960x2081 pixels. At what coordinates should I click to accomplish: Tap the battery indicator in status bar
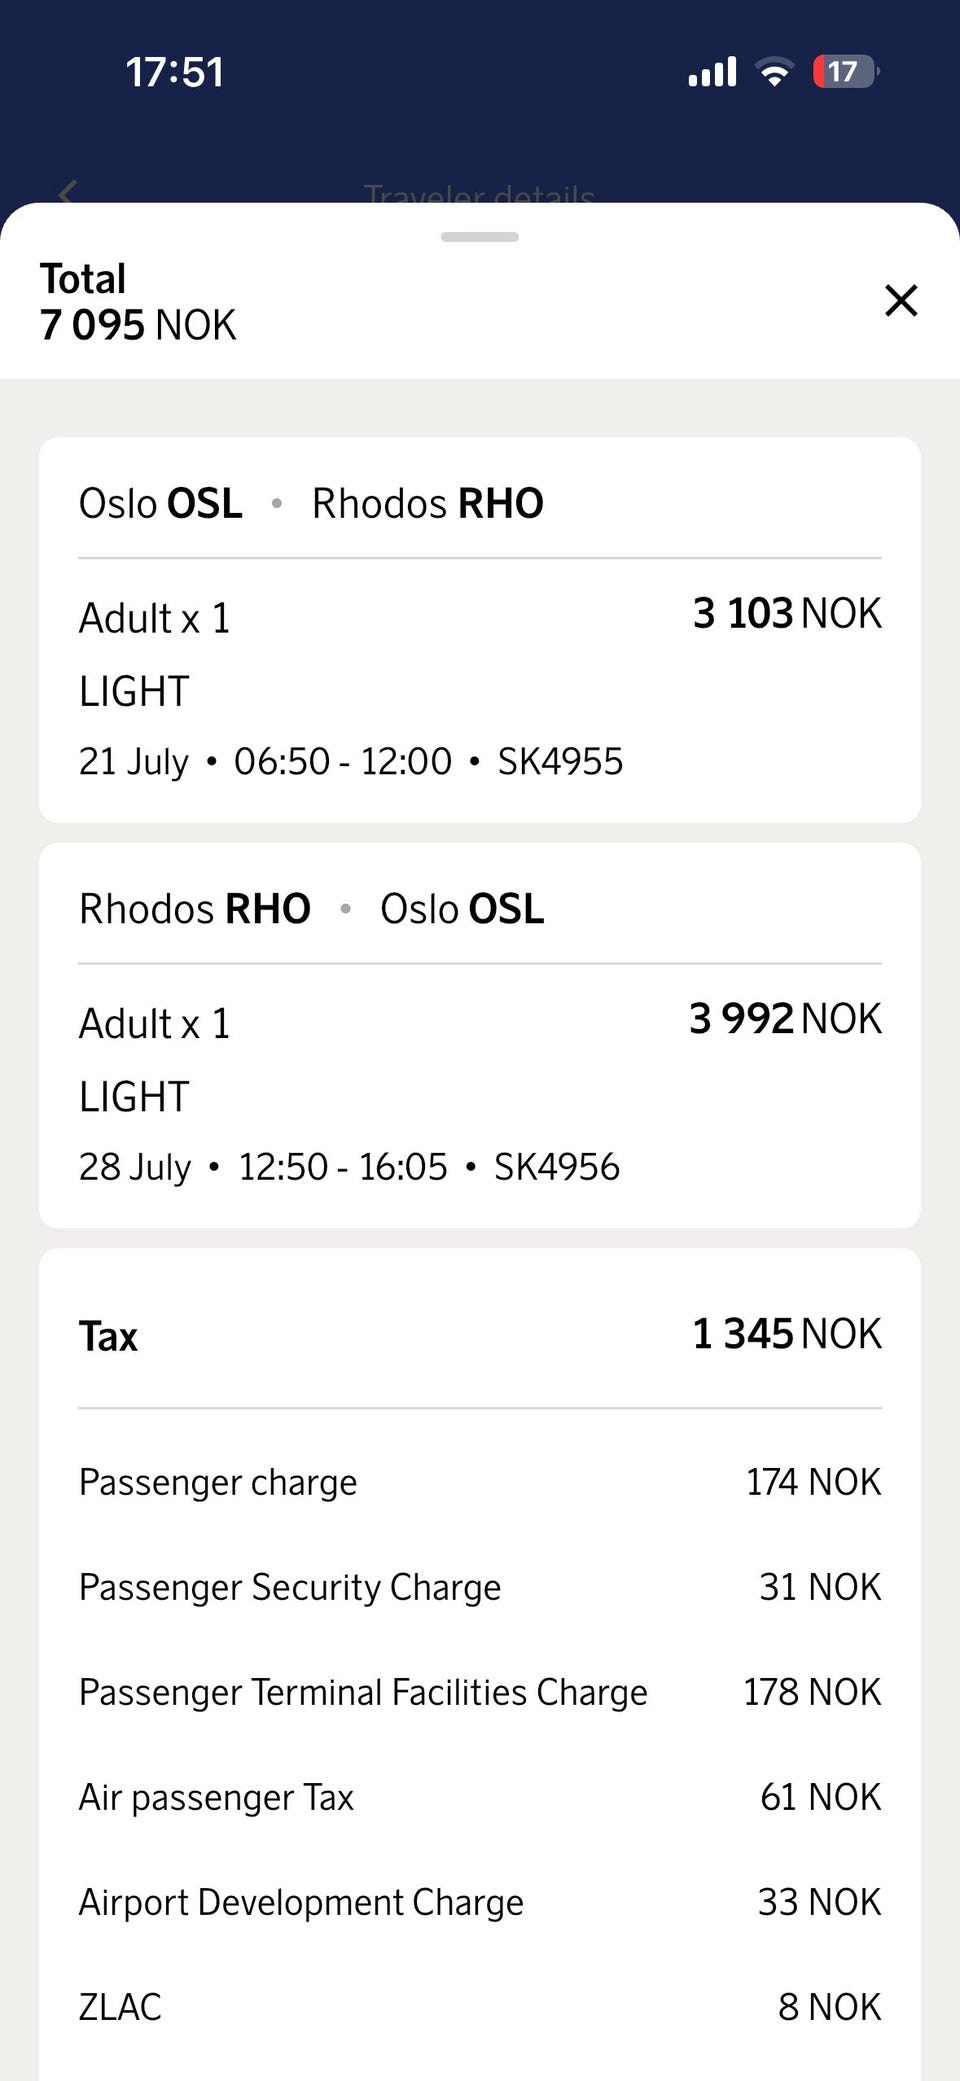click(846, 72)
